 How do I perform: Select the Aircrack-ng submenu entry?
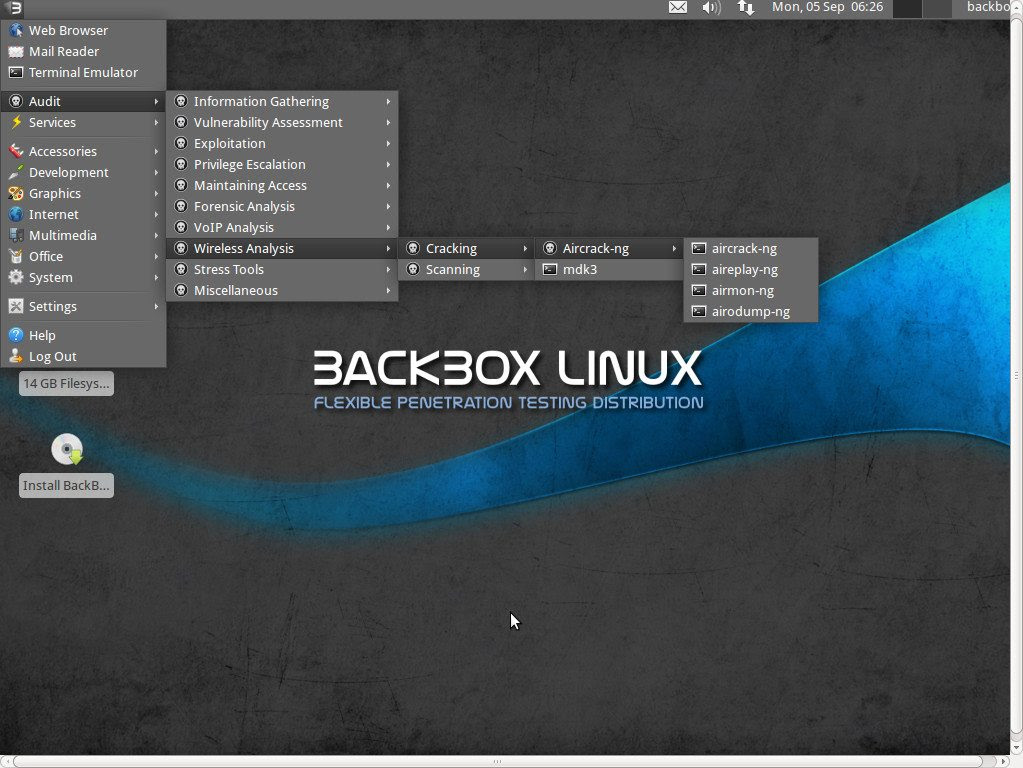609,249
